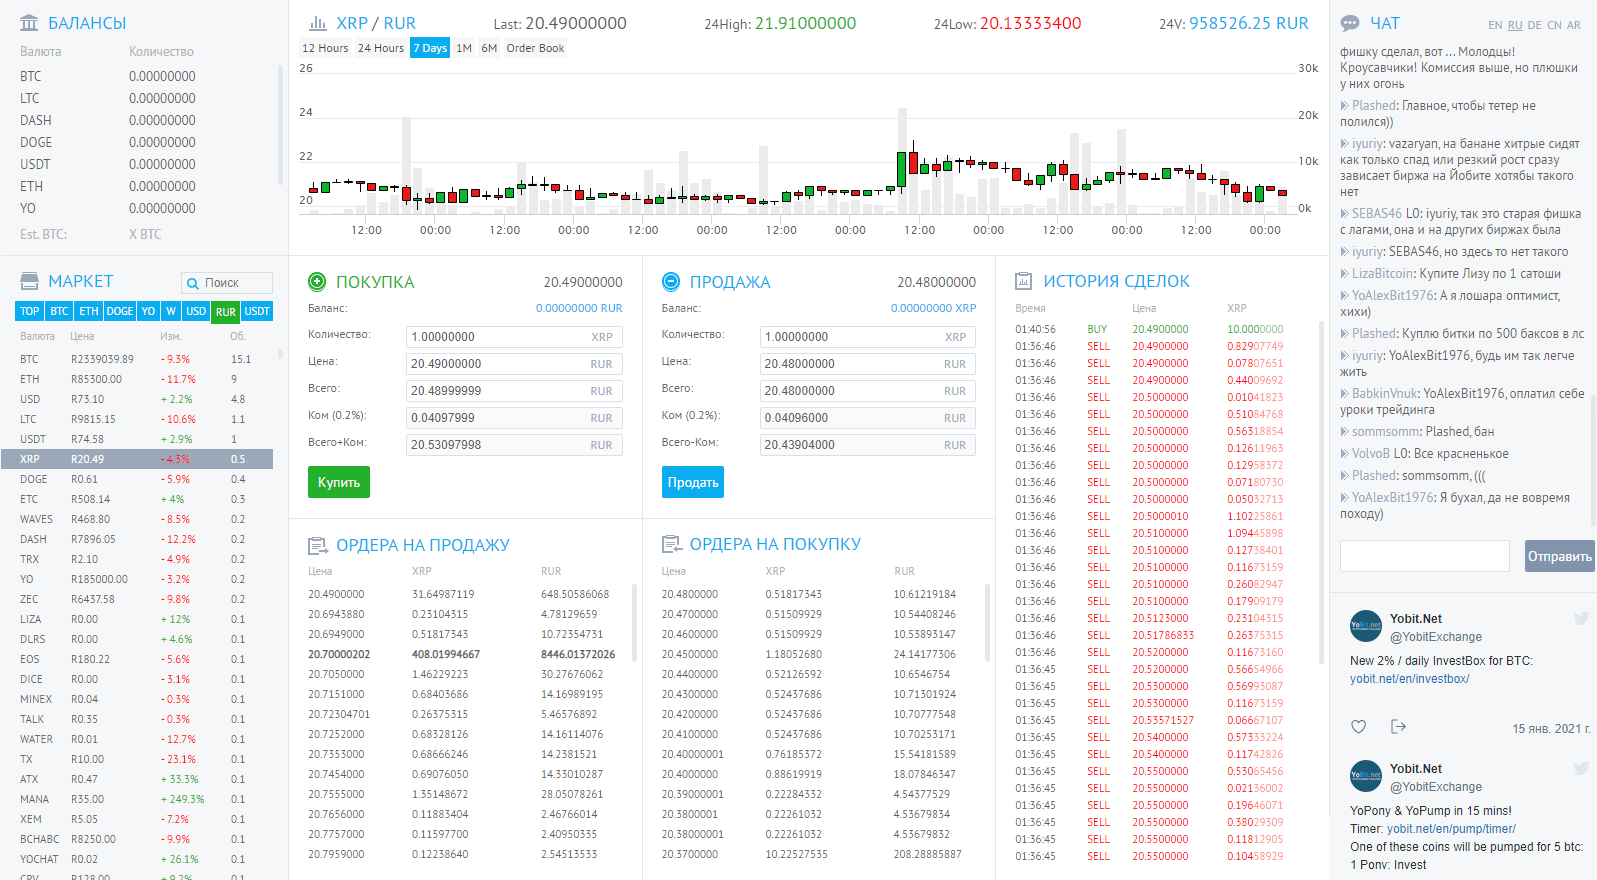Click the blue minus icon beside ПРОДАЖА
1597x880 pixels.
point(671,282)
